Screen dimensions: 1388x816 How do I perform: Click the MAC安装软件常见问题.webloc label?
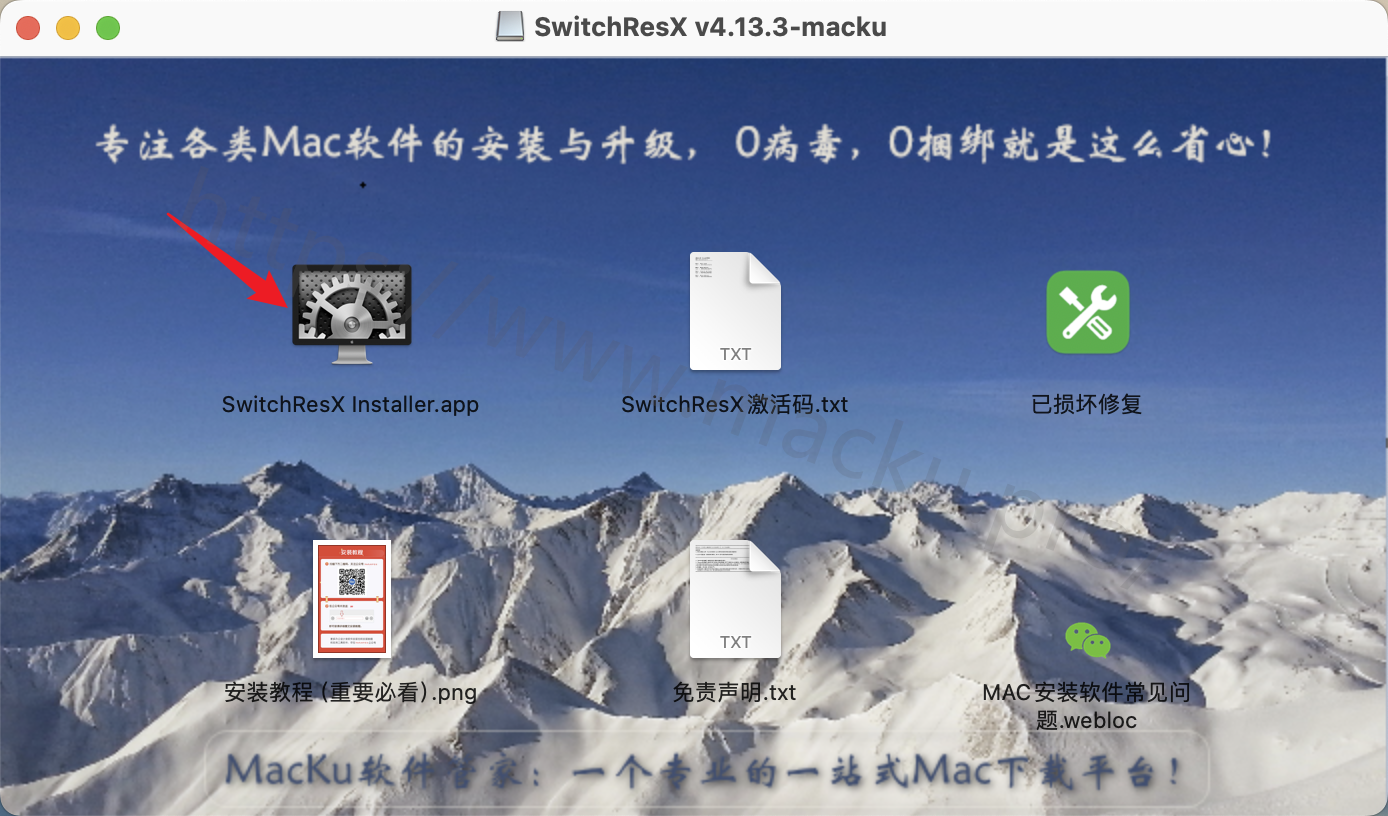[x=1087, y=705]
